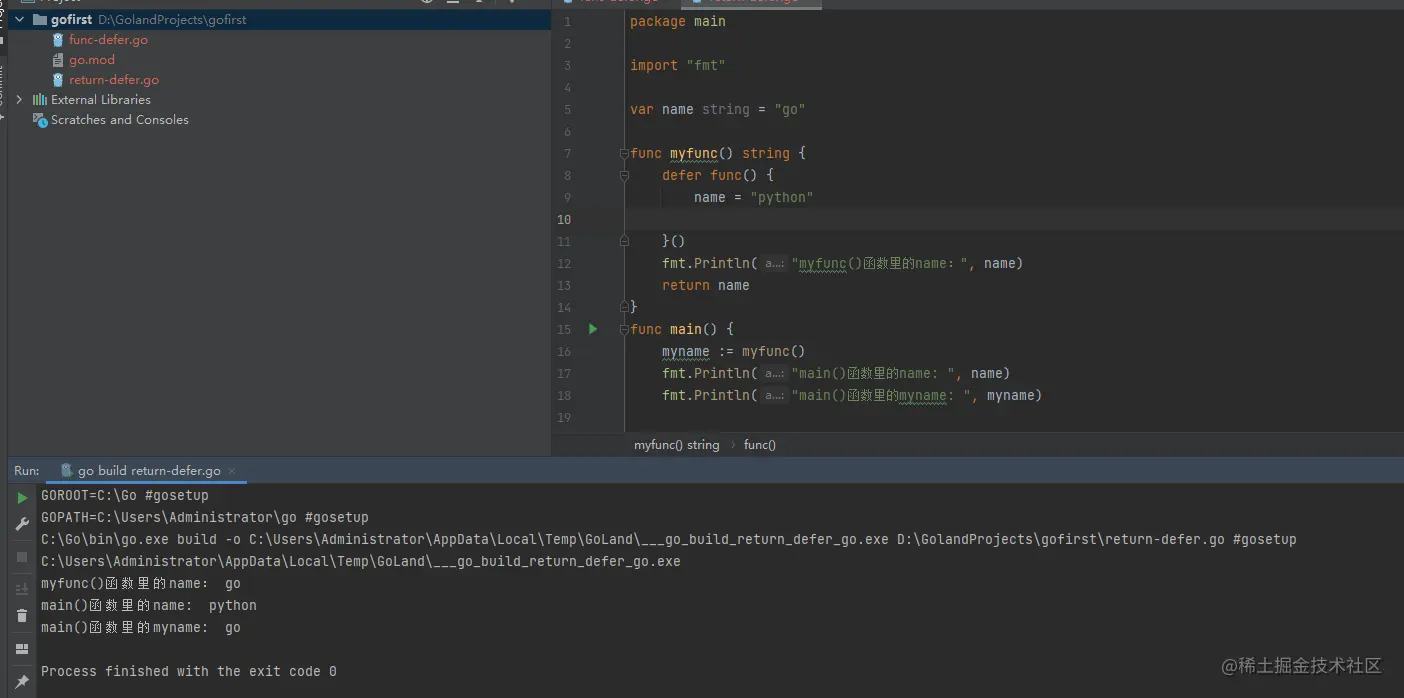Click name = "python" assignment in code
The height and width of the screenshot is (698, 1404).
[754, 197]
